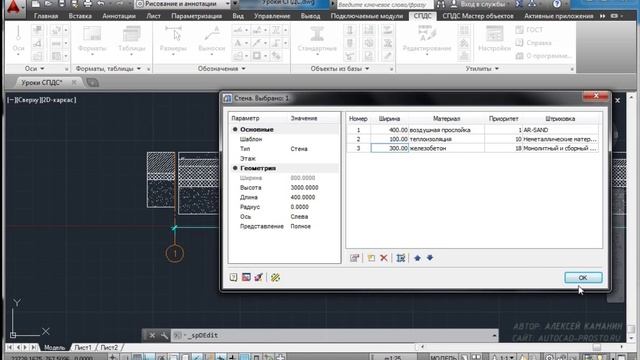Switch to the Лист1 layout tab
This screenshot has height=360, width=640.
click(83, 348)
